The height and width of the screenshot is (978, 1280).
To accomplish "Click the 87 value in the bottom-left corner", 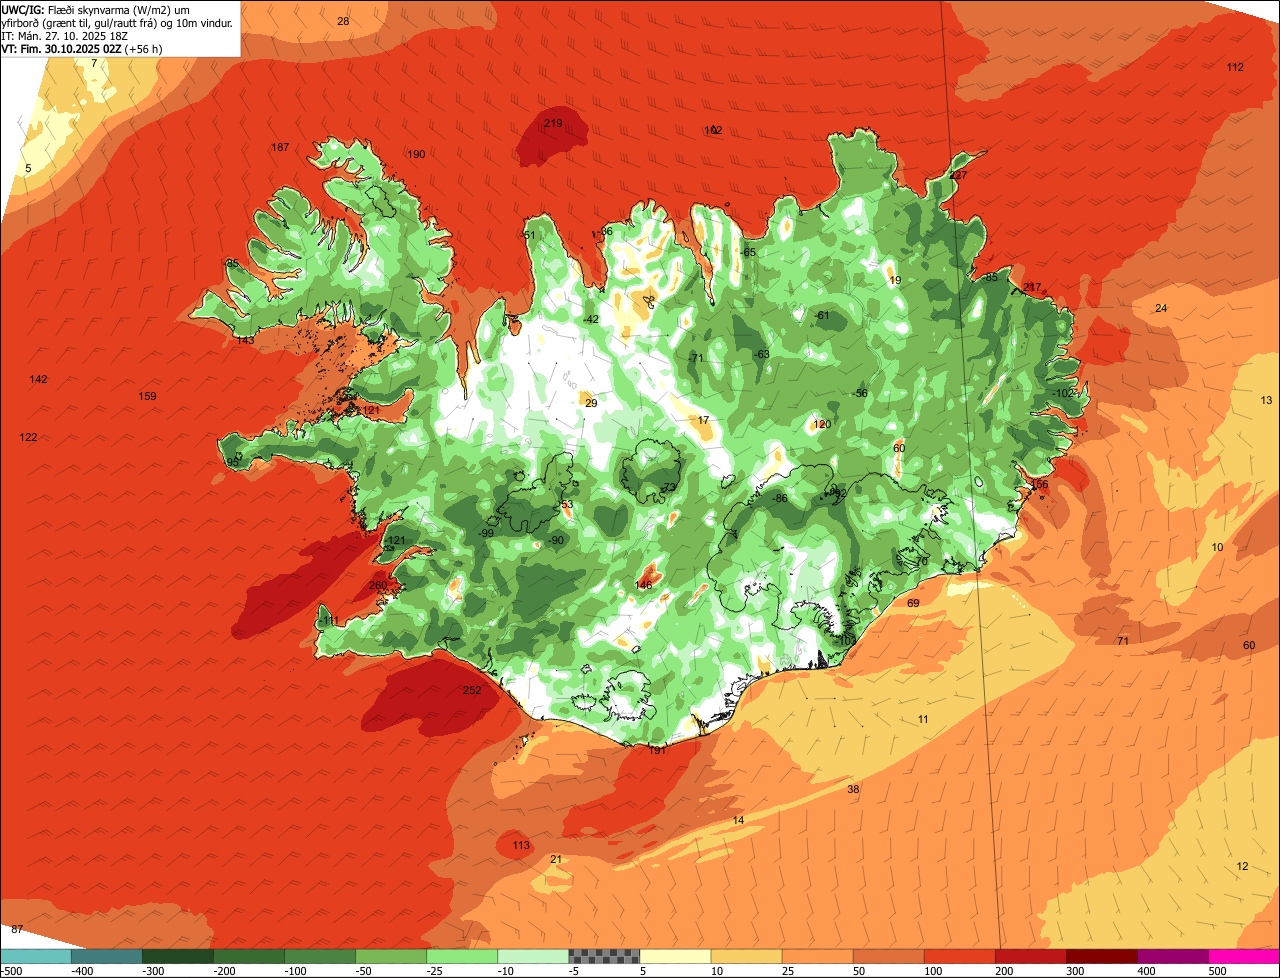I will tap(17, 931).
